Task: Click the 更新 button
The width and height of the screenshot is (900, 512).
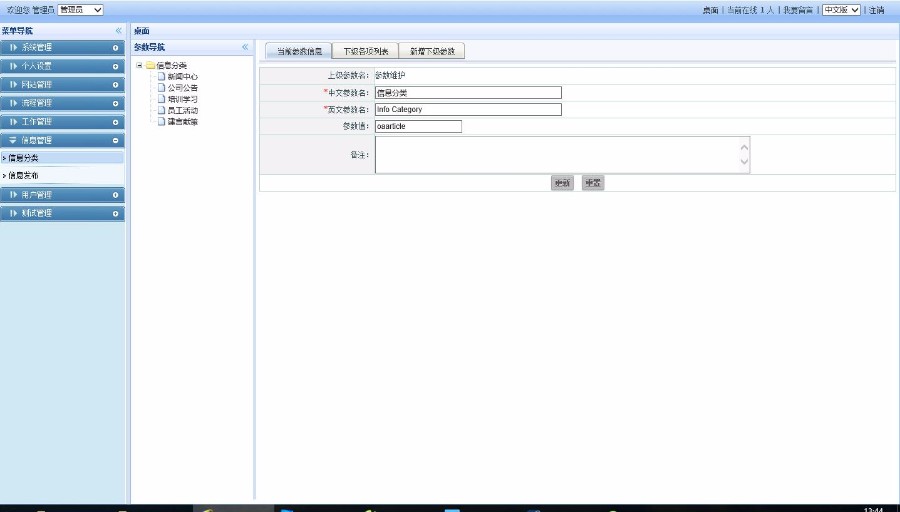Action: 562,183
